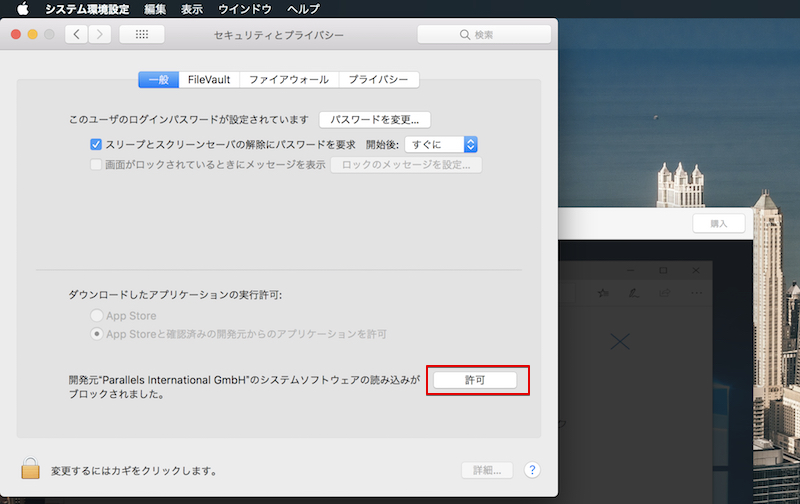Click the 購入 button in the background window
This screenshot has width=800, height=504.
click(718, 224)
